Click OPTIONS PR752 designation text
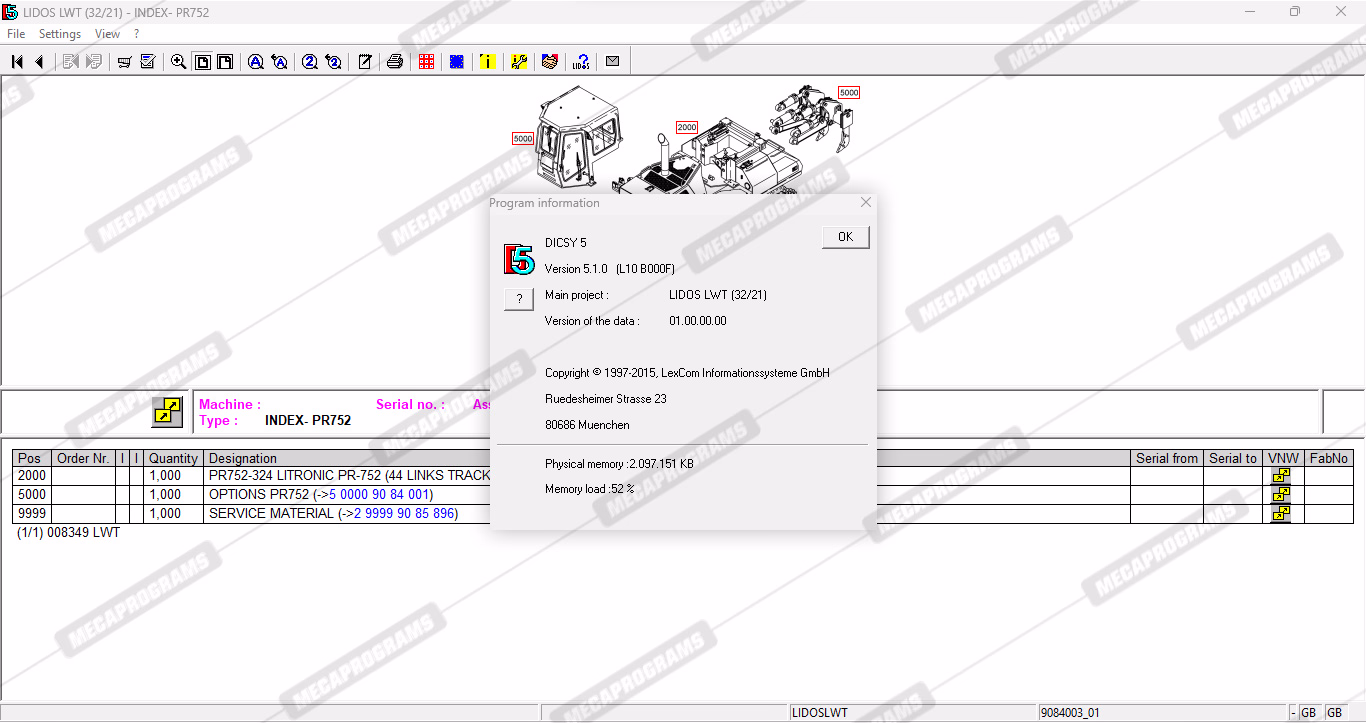 coord(259,495)
